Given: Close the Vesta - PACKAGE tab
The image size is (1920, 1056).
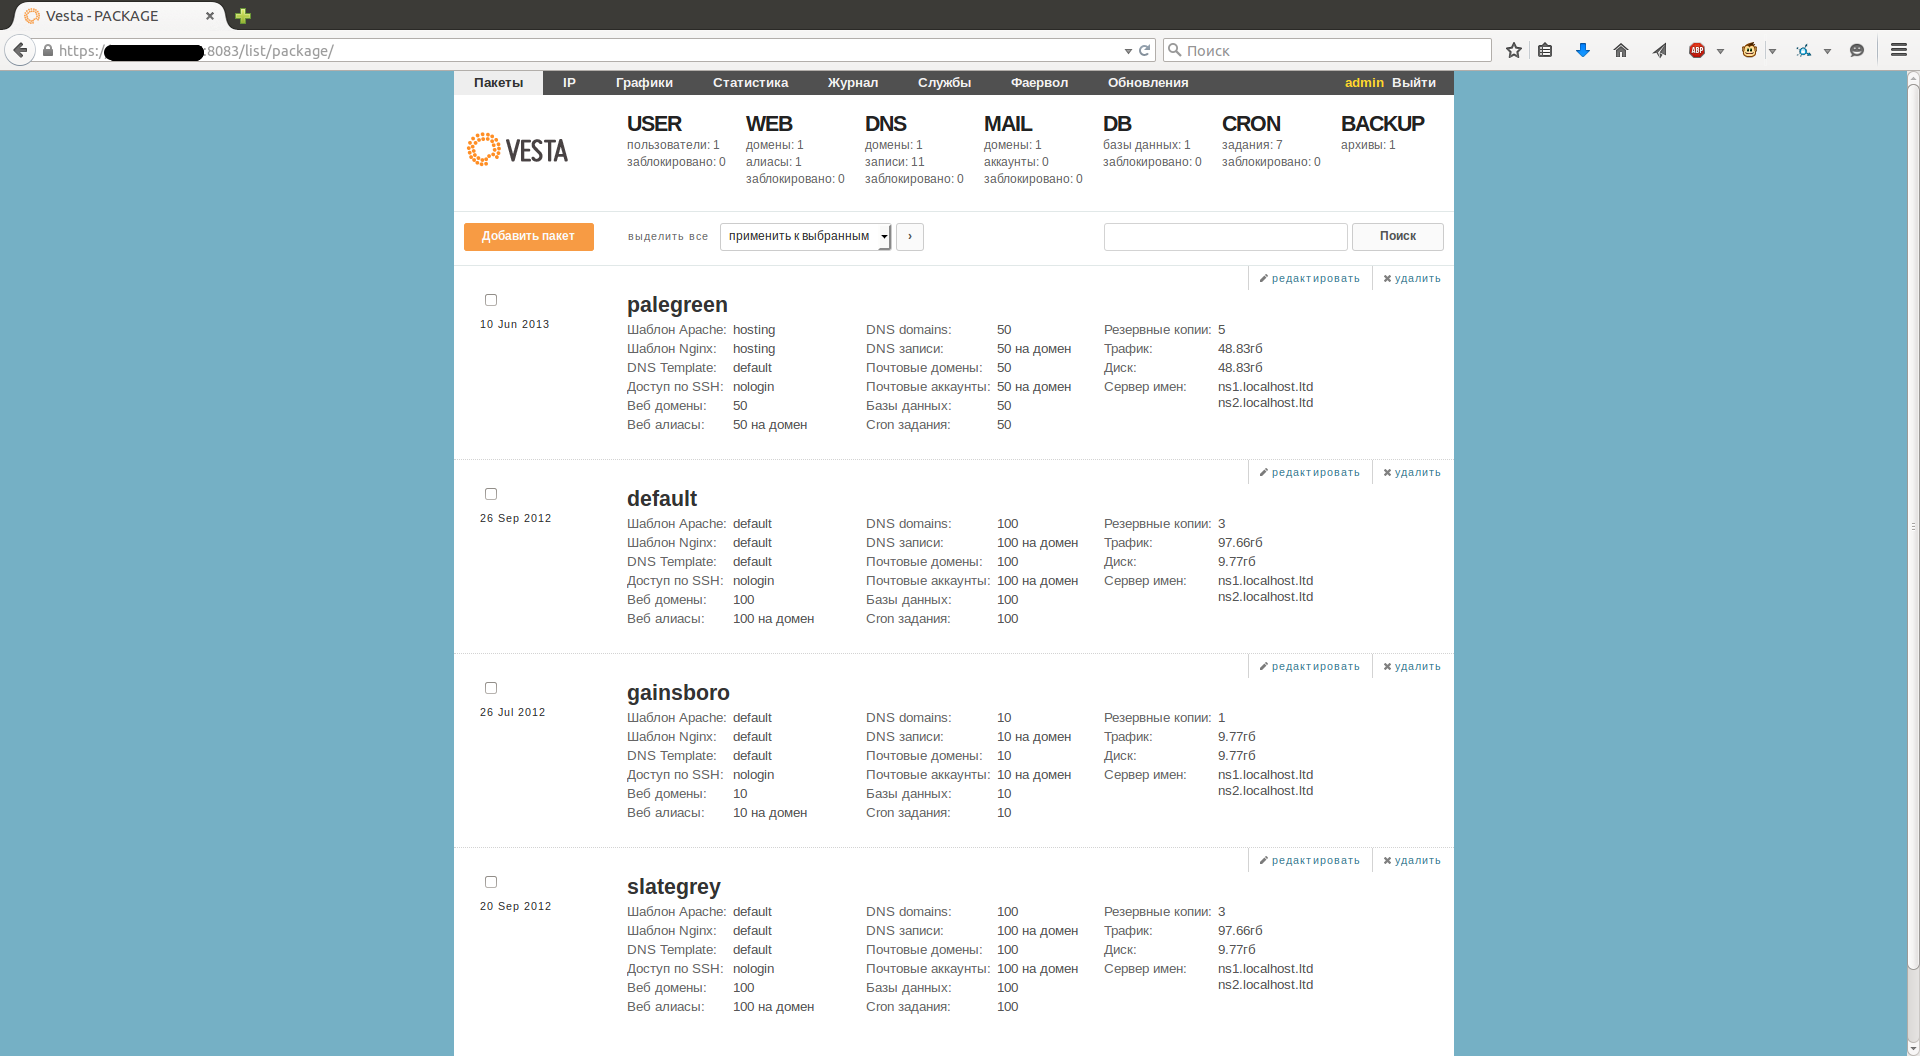Looking at the screenshot, I should pos(210,16).
